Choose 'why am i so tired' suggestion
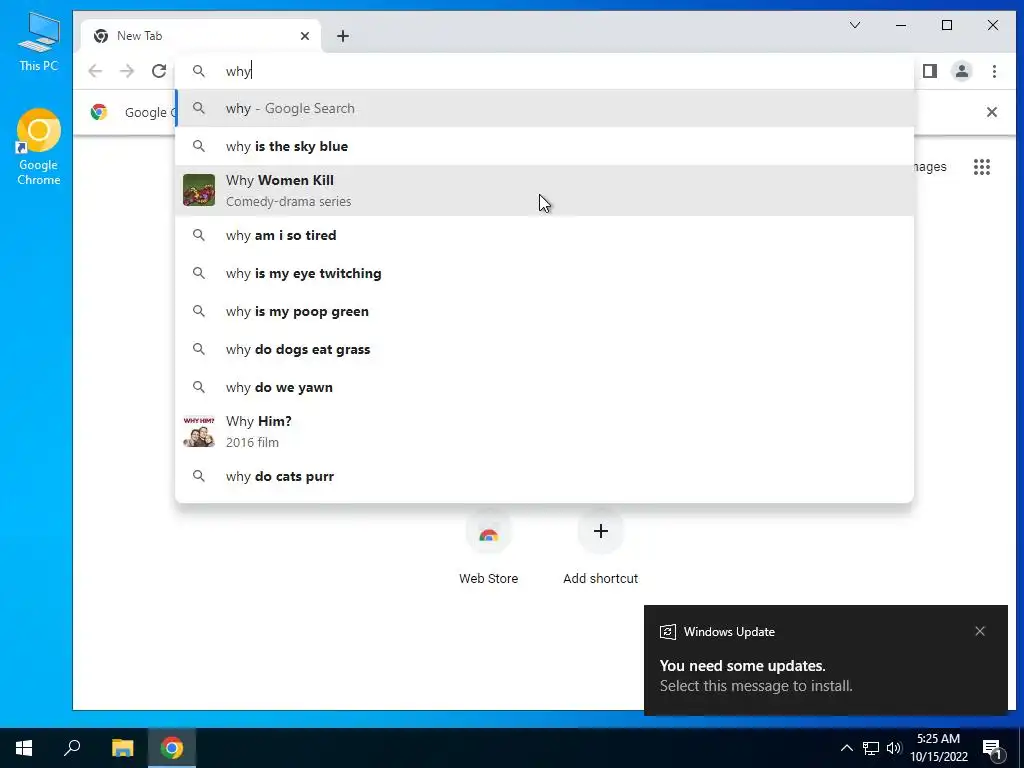1024x768 pixels. (544, 235)
